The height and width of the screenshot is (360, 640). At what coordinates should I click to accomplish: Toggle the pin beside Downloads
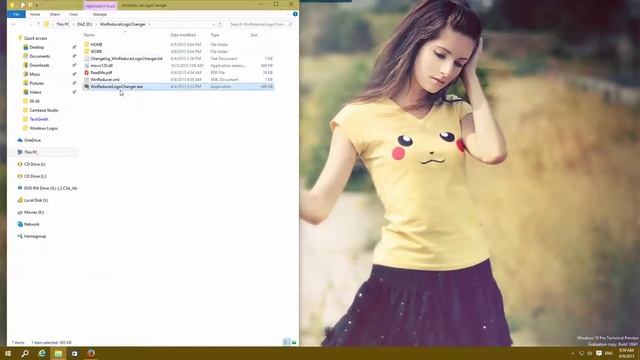(74, 65)
